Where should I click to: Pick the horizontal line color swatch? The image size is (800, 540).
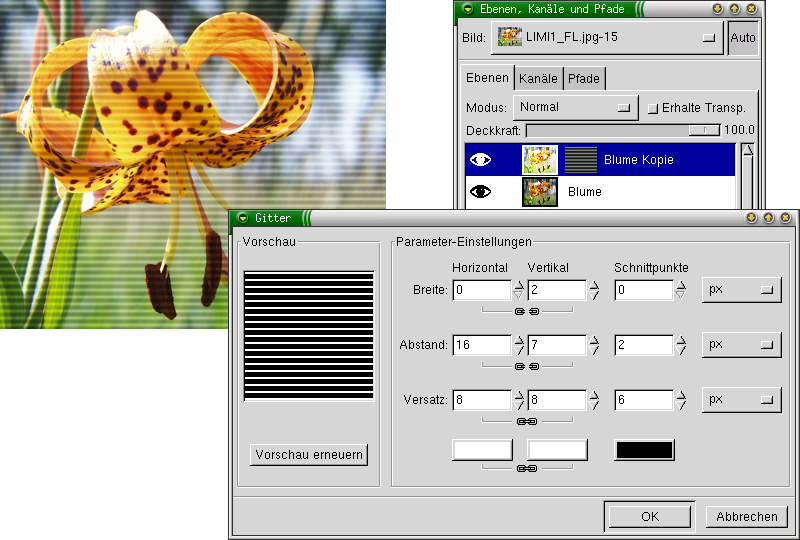[482, 450]
